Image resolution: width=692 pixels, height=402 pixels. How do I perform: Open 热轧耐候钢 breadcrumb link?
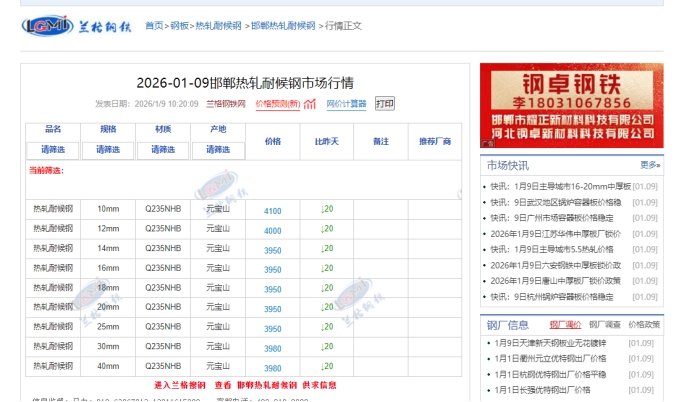[x=218, y=25]
